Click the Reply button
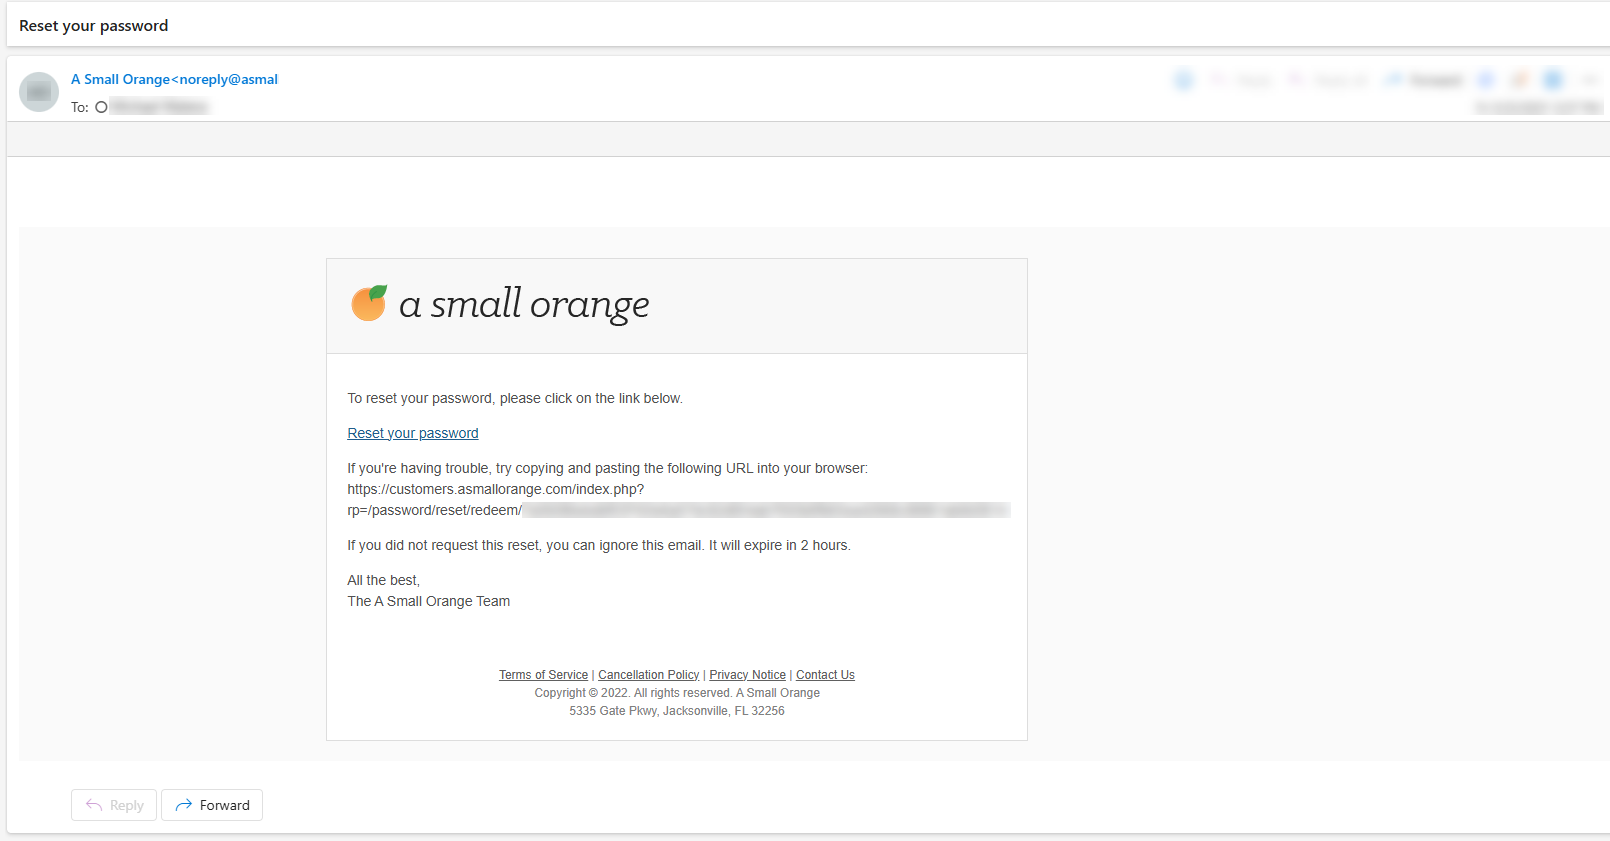This screenshot has width=1610, height=841. coord(114,805)
